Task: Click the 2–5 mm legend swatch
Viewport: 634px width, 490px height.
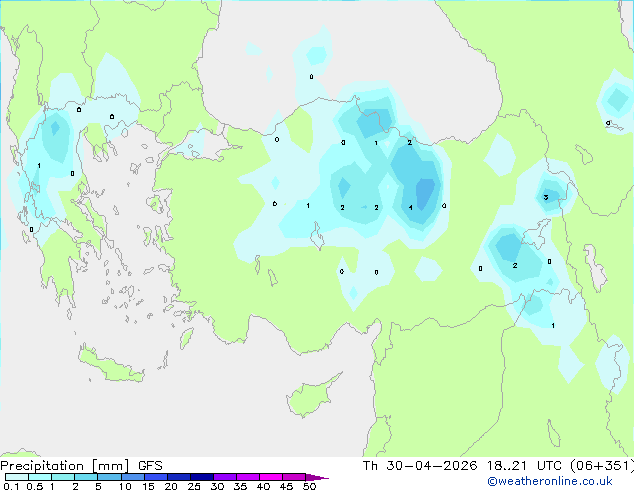Action: tap(86, 477)
